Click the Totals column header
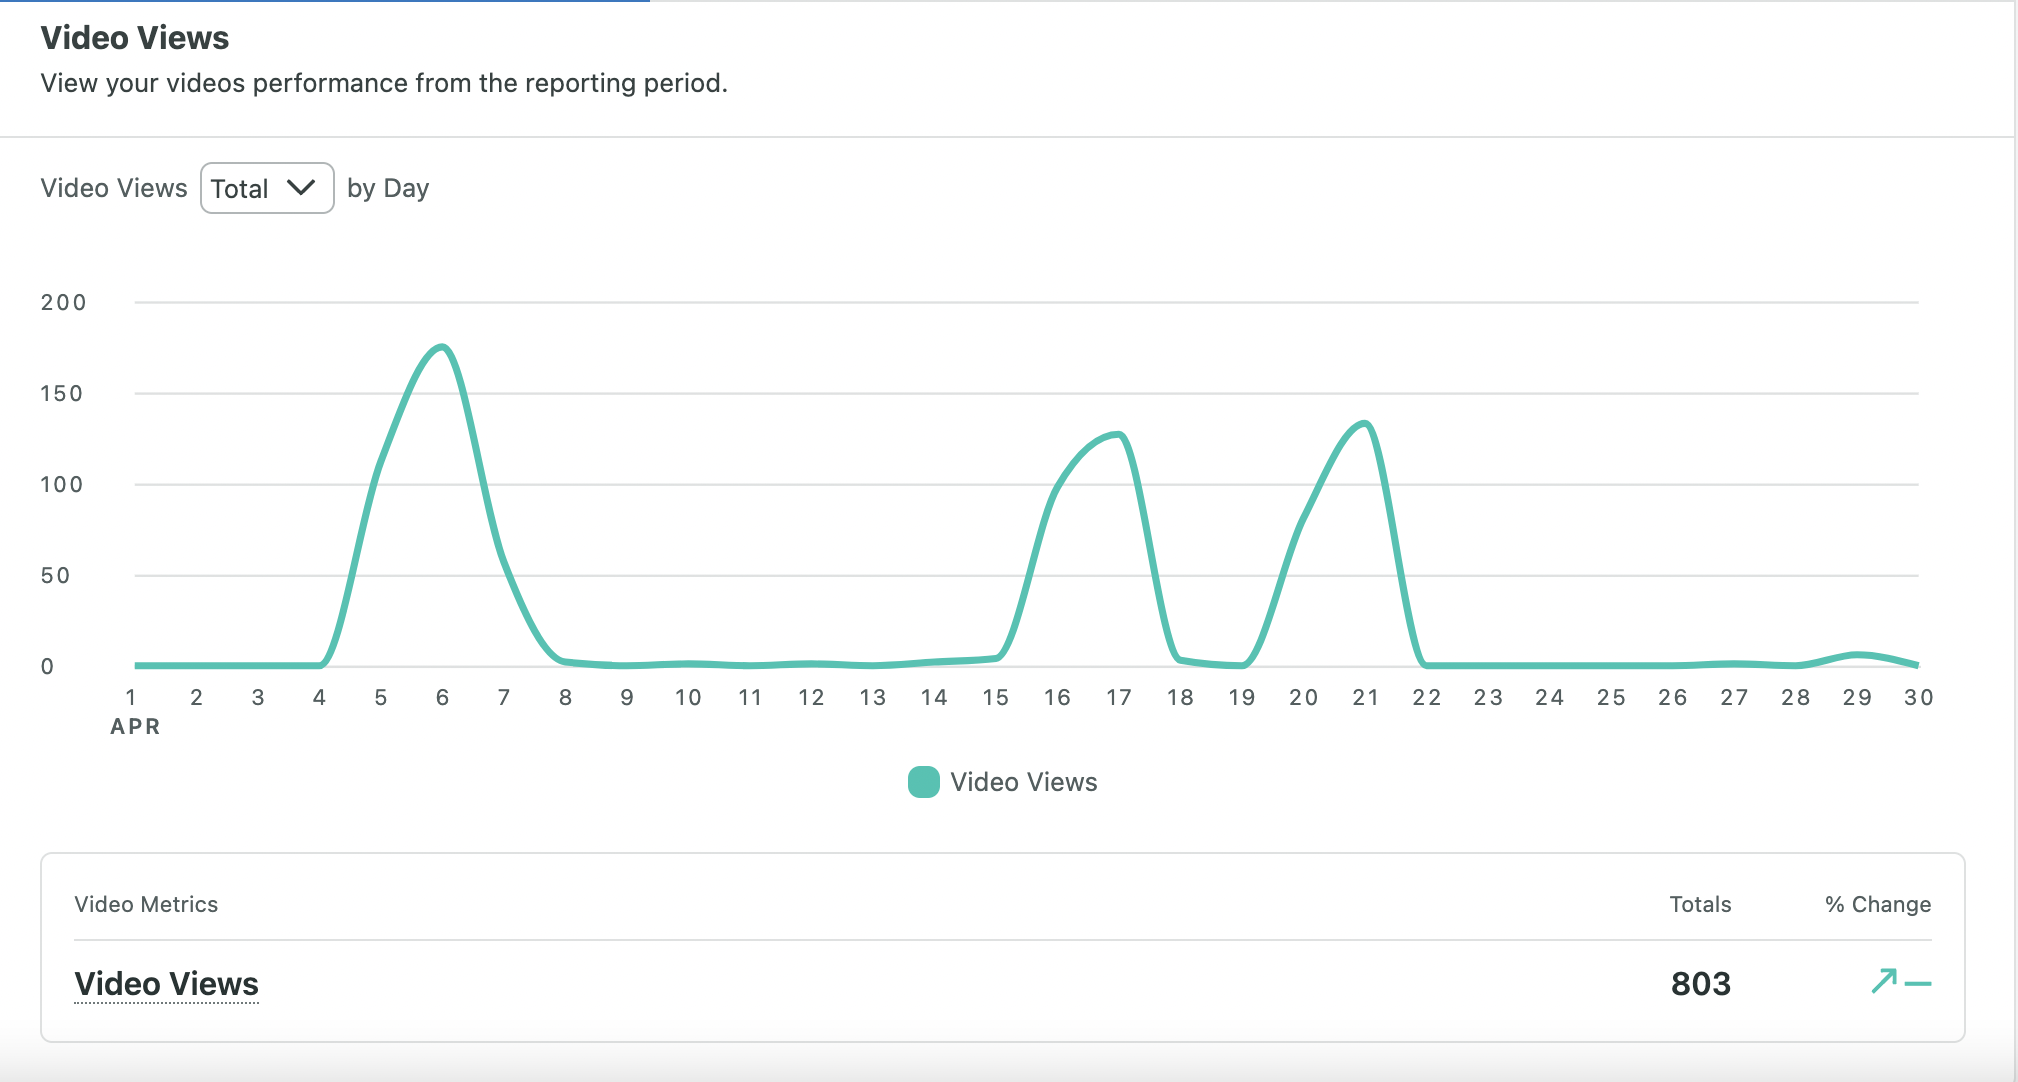 [1700, 904]
